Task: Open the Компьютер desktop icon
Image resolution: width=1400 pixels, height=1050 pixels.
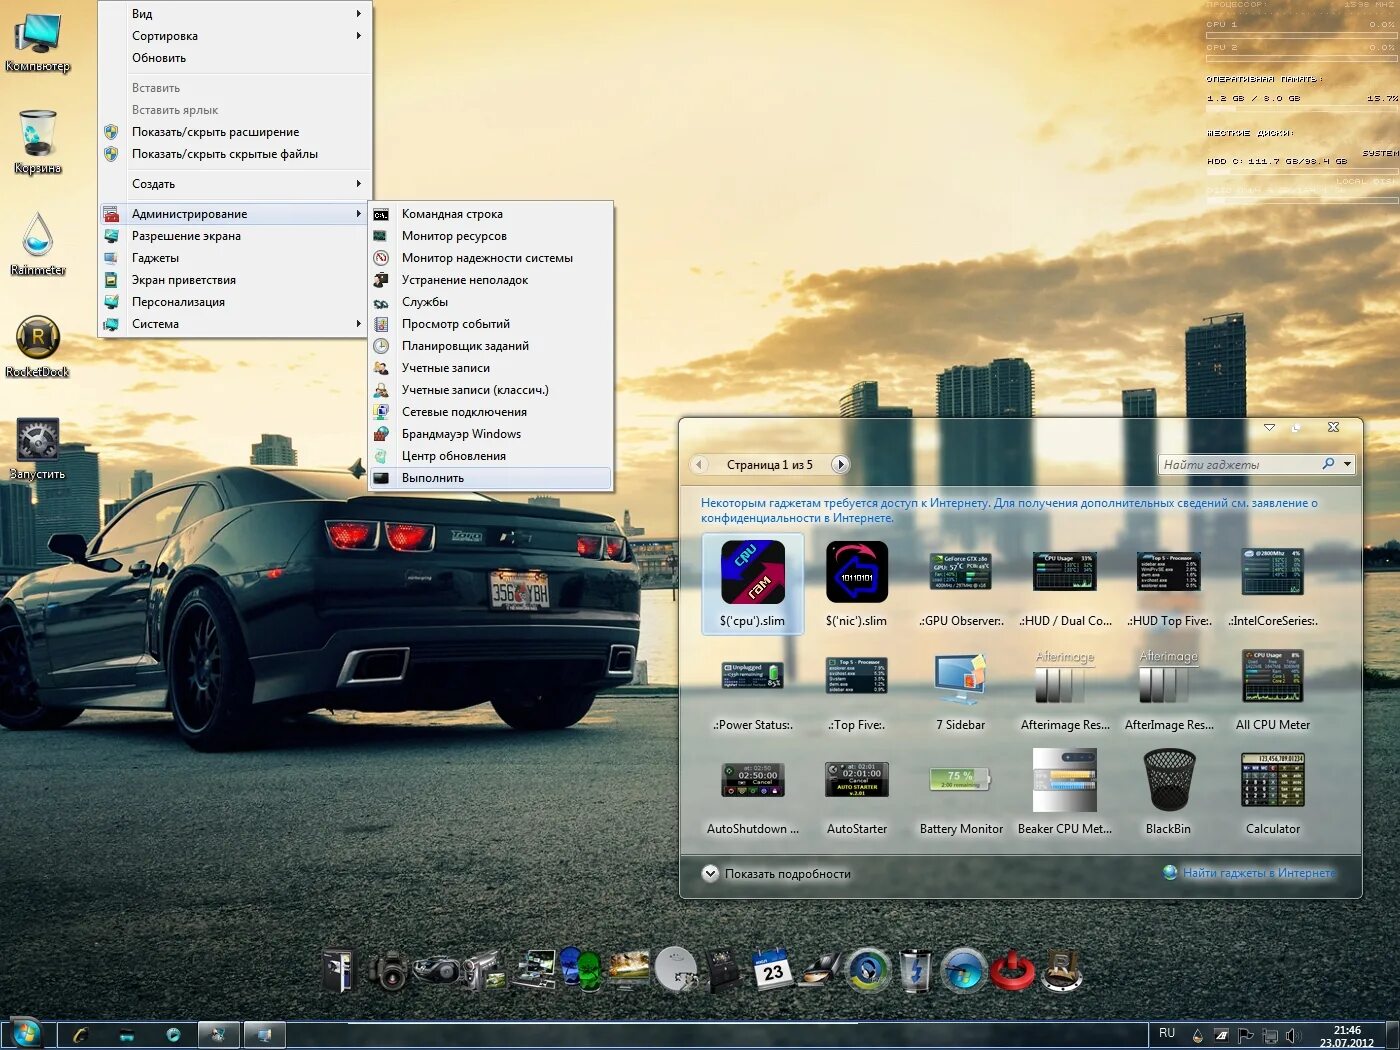Action: point(38,43)
